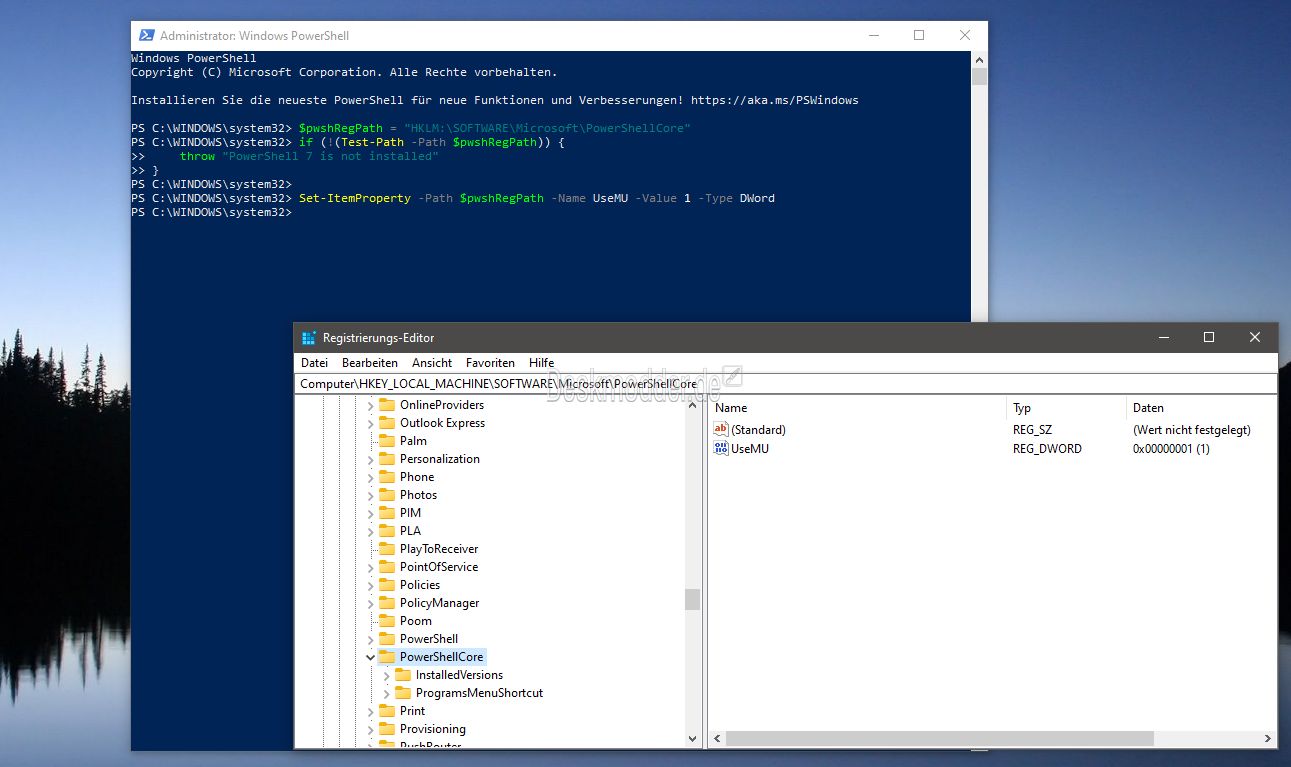Screen dimensions: 1291x767
Task: Select the Outlook Express key
Action: [x=442, y=423]
